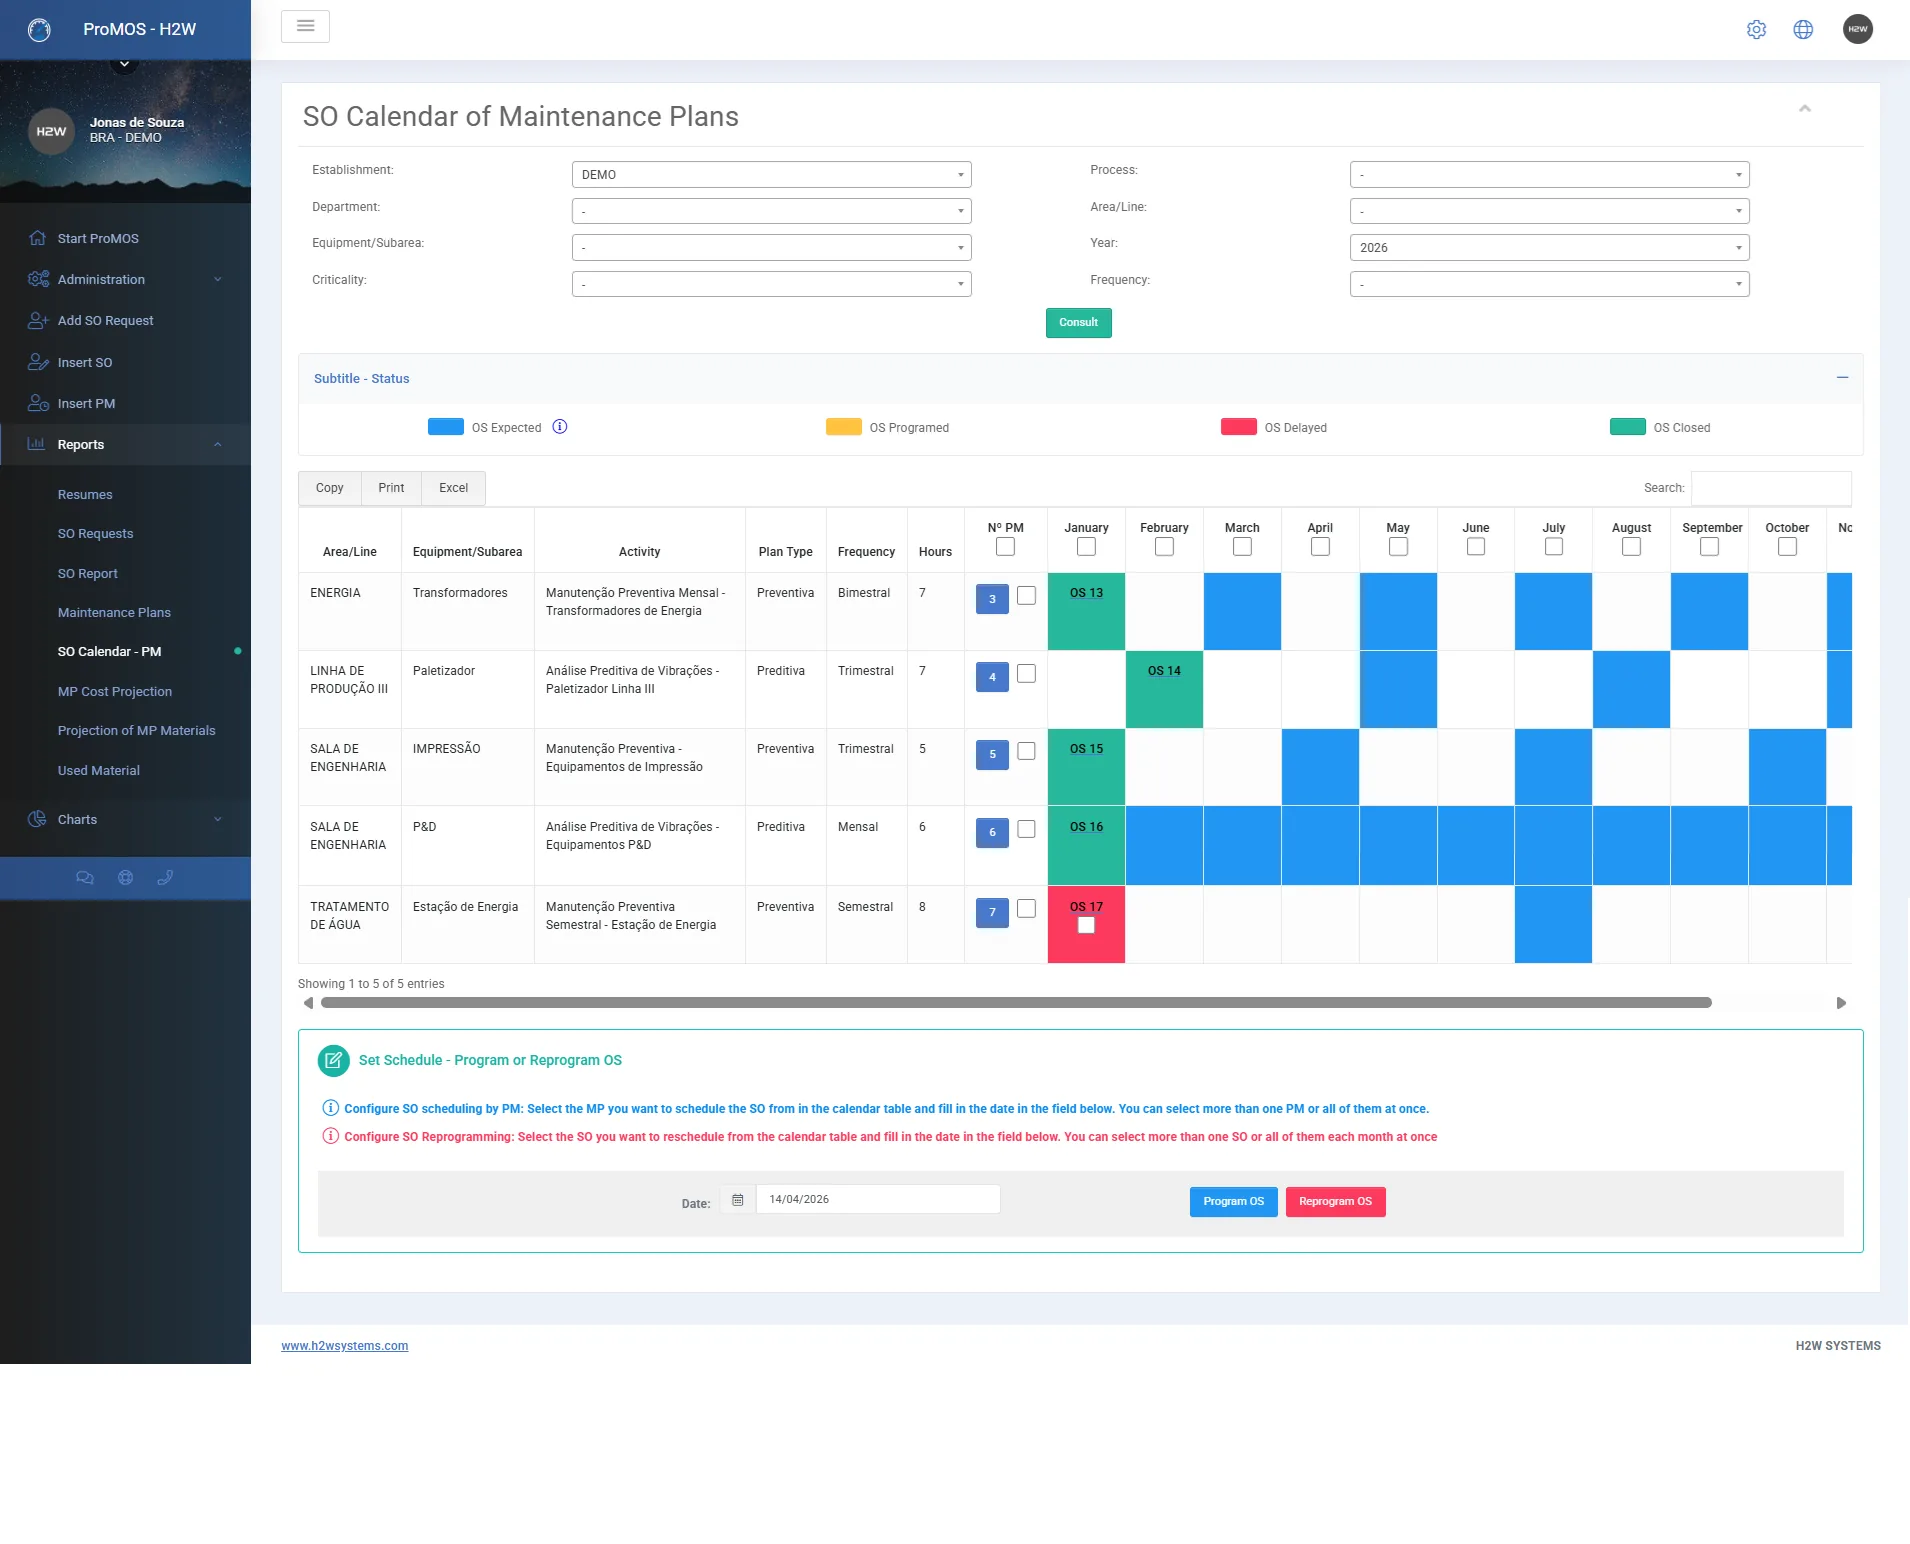Click the Insert PM icon in sidebar
The height and width of the screenshot is (1544, 1910).
[38, 403]
